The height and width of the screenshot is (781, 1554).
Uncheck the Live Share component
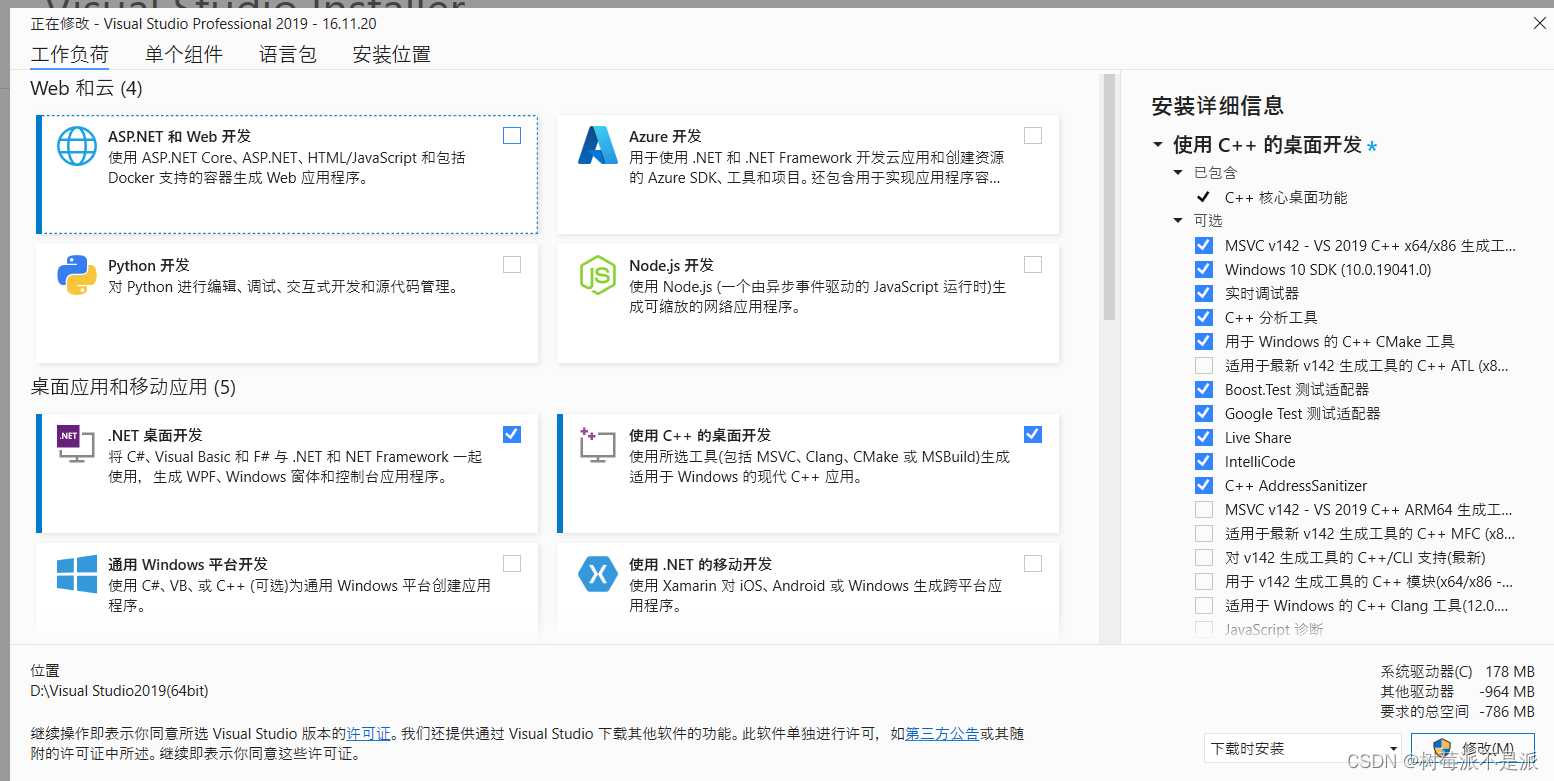point(1204,437)
